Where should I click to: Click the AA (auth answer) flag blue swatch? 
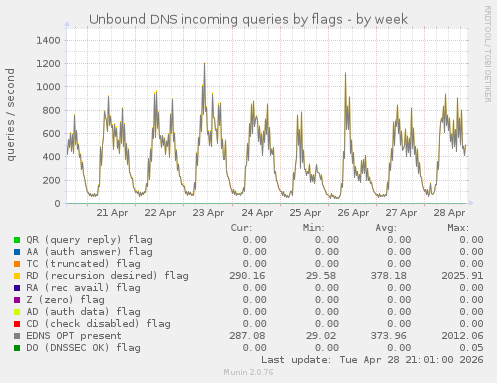coord(17,252)
